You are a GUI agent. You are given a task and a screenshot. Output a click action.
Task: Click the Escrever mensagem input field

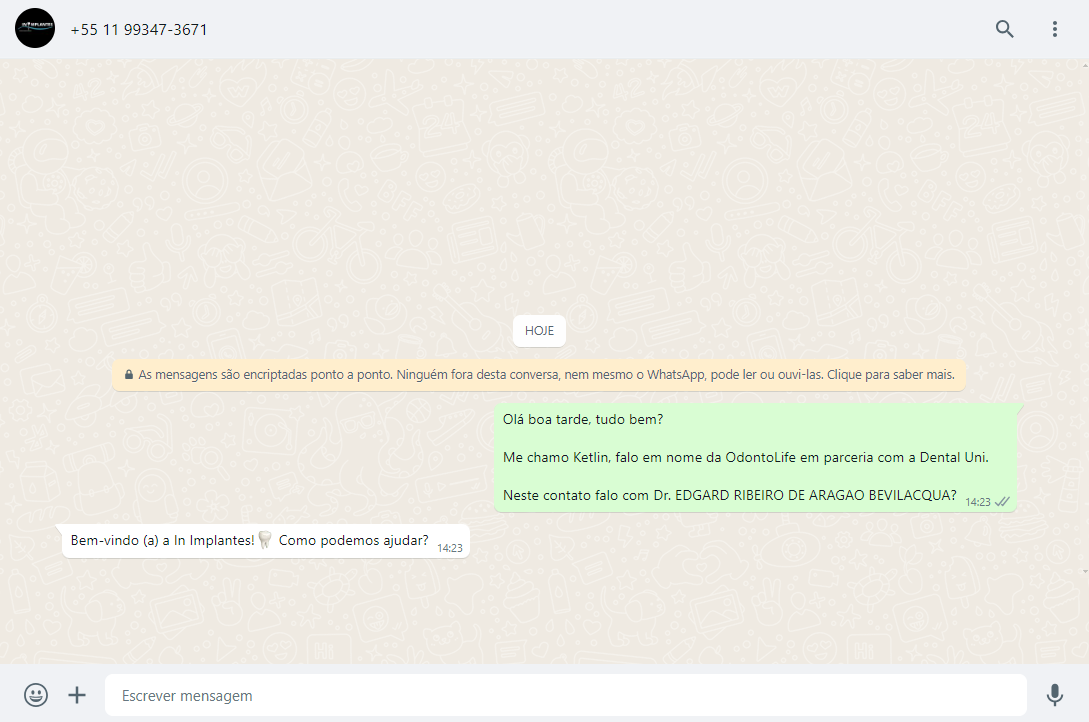[x=565, y=695]
